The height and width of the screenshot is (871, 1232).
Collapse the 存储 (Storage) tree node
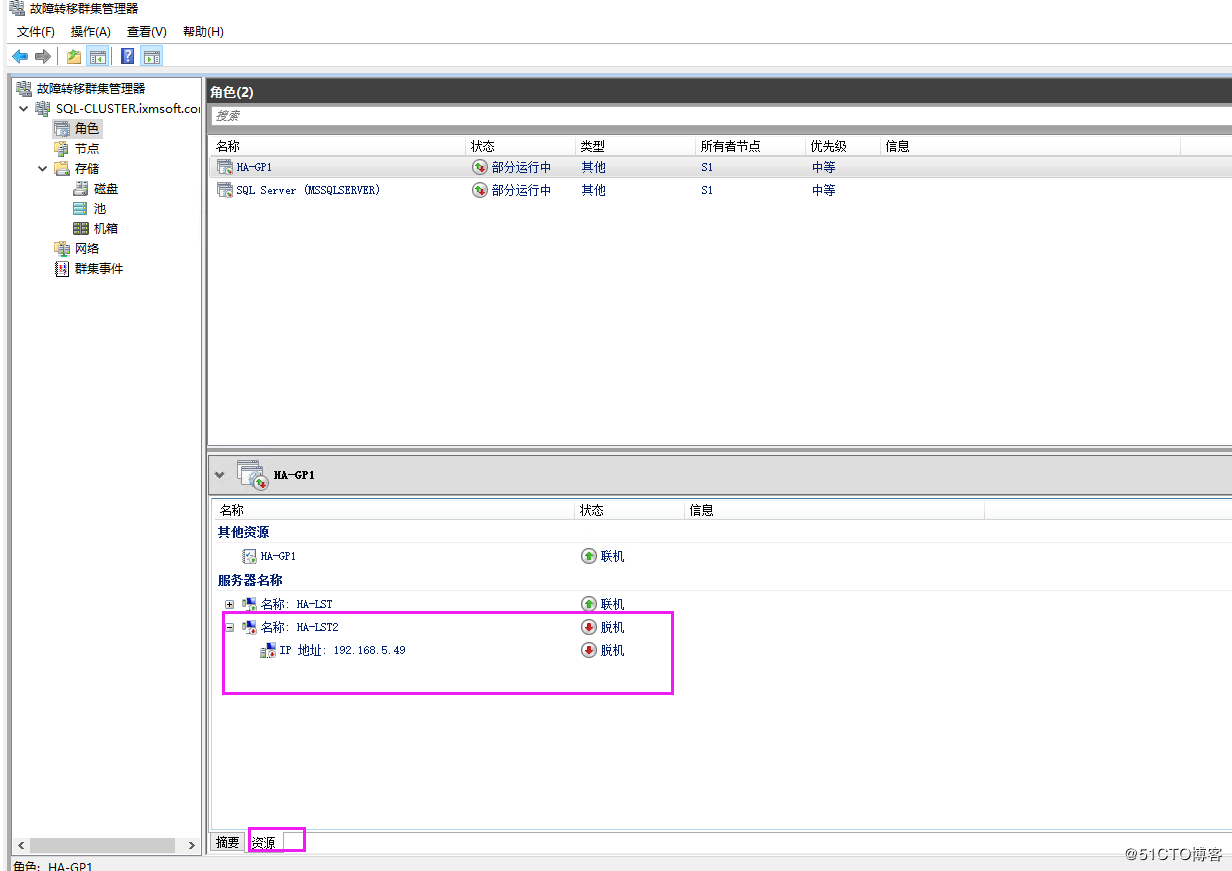41,168
